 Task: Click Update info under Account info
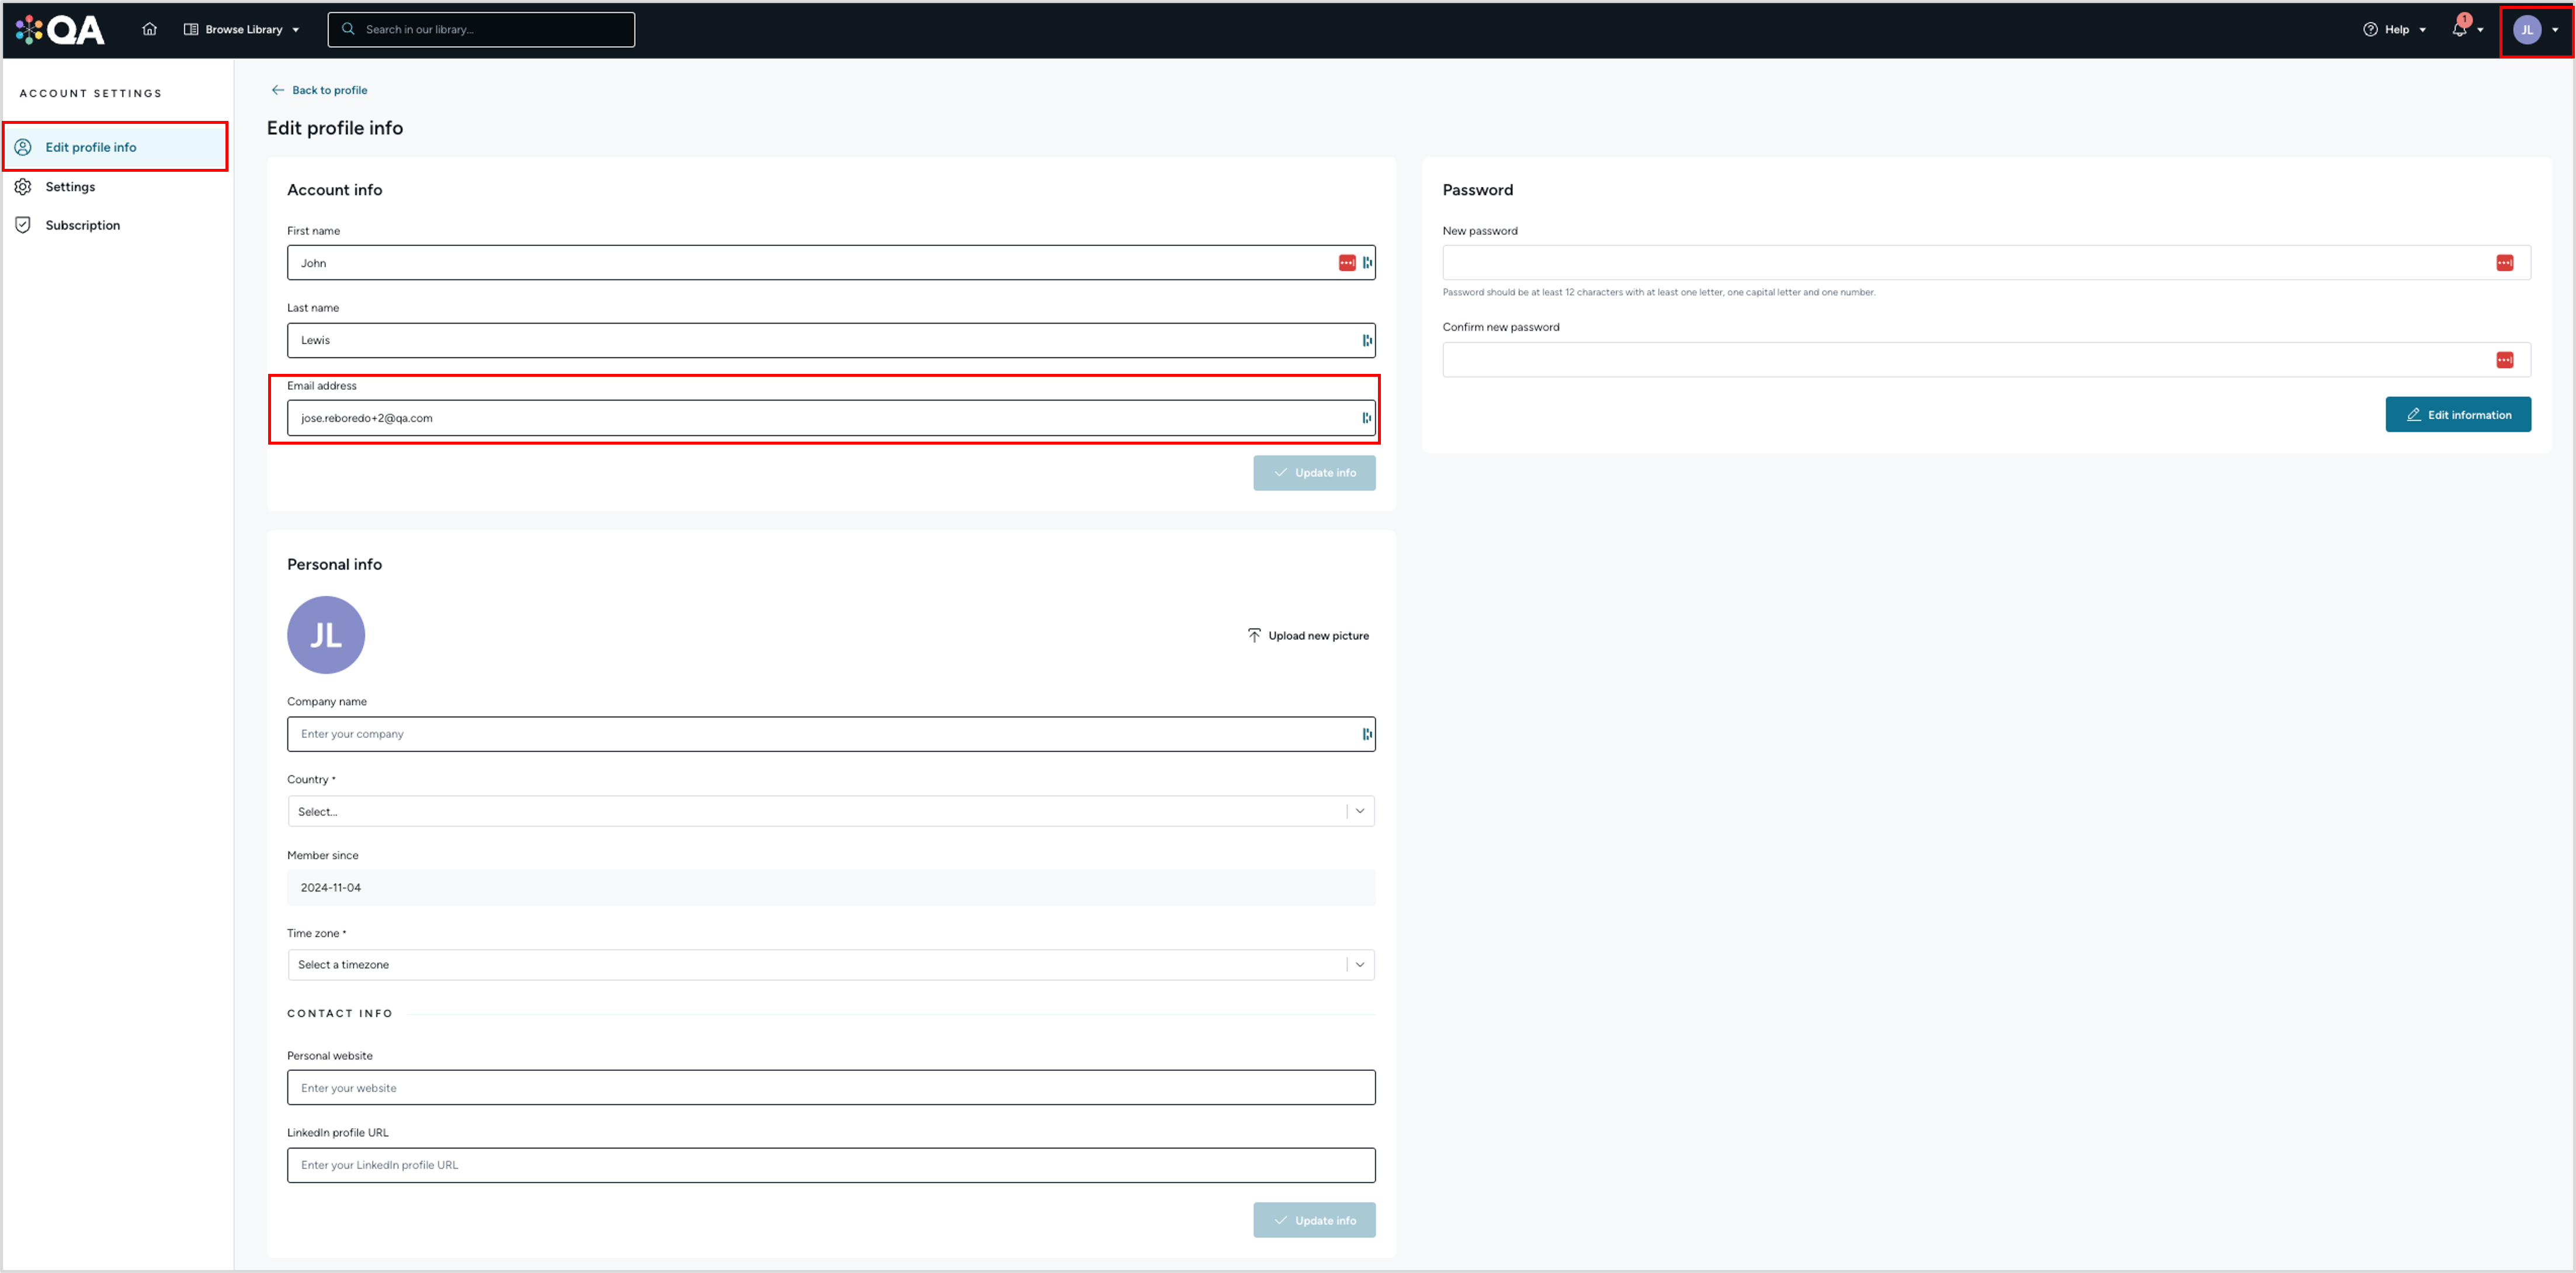[1314, 473]
